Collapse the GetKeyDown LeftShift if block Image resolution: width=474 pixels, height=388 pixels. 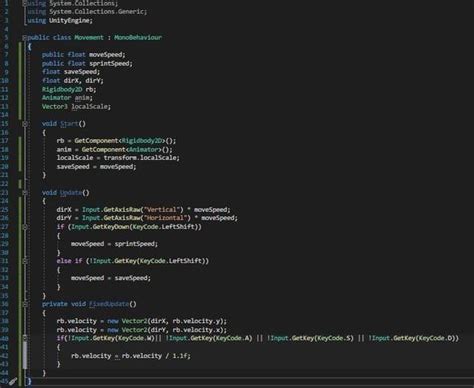click(25, 227)
